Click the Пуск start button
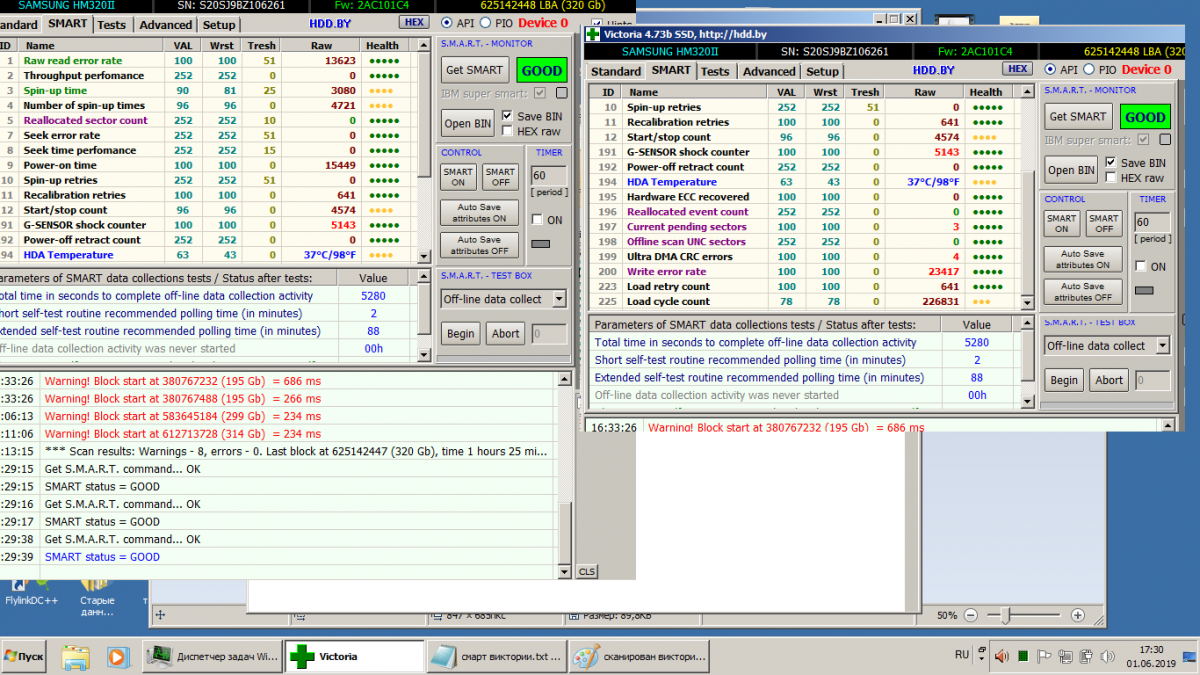Screen dimensions: 1200x675 [x=24, y=657]
